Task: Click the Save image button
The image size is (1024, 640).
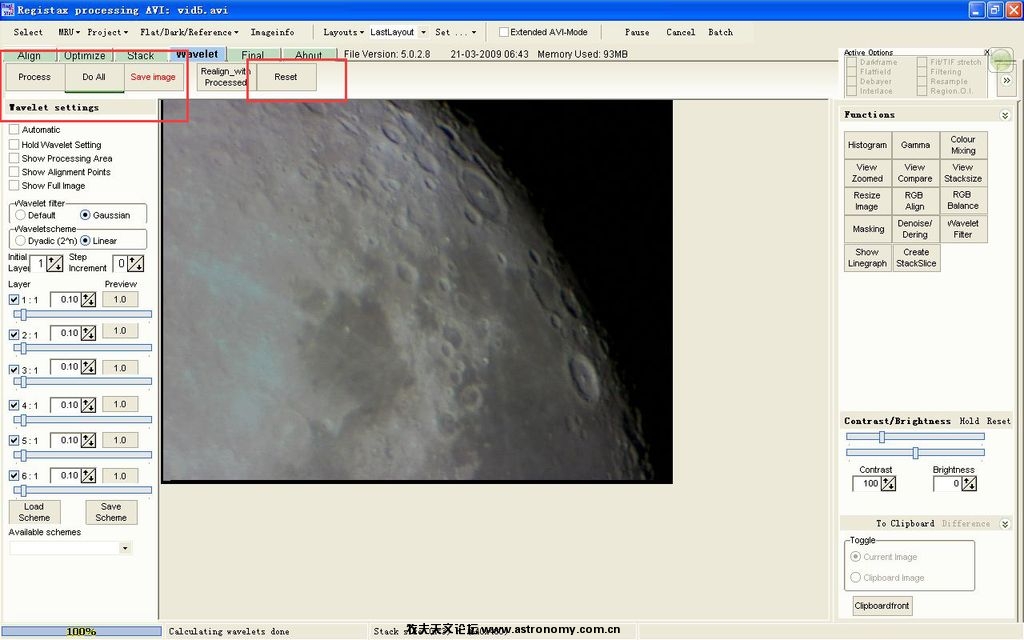Action: tap(153, 77)
